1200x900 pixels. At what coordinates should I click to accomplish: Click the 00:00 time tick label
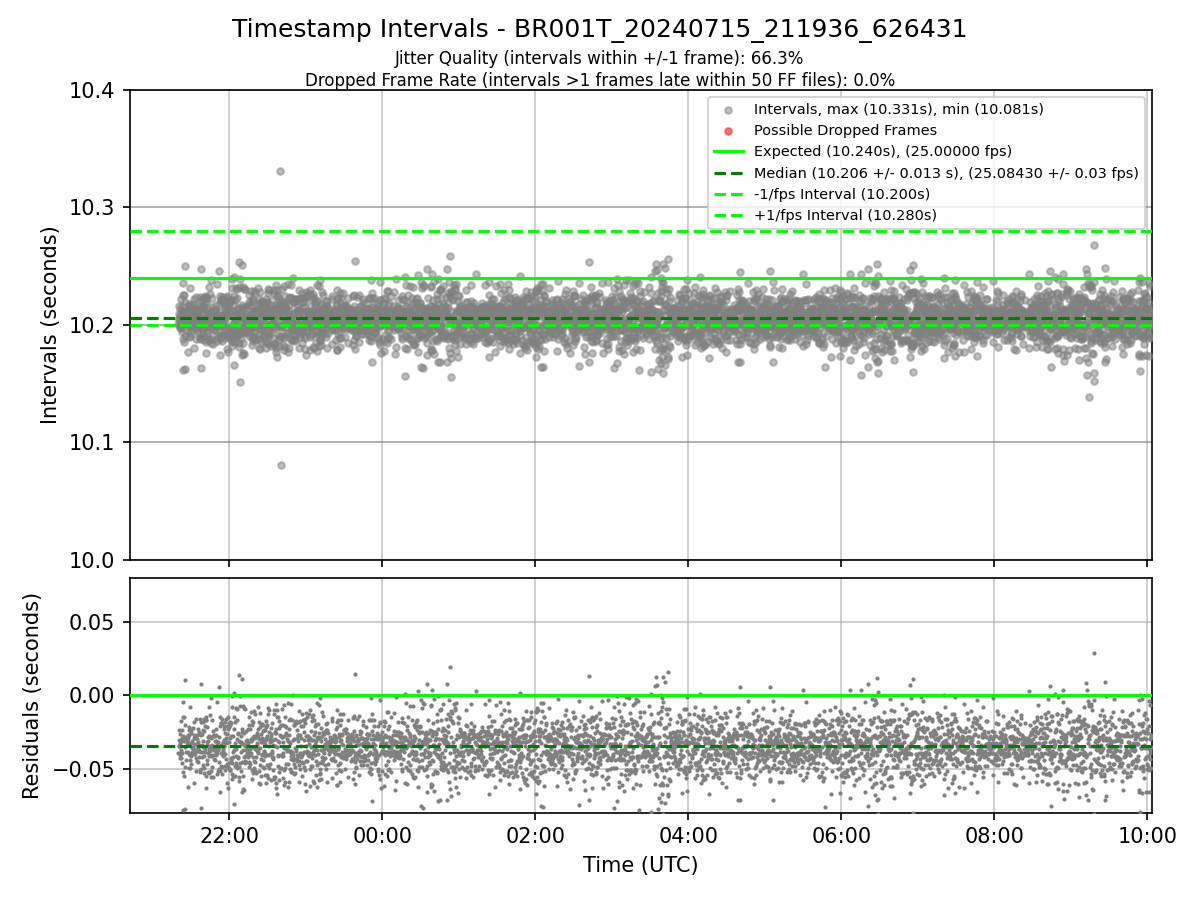pyautogui.click(x=382, y=835)
